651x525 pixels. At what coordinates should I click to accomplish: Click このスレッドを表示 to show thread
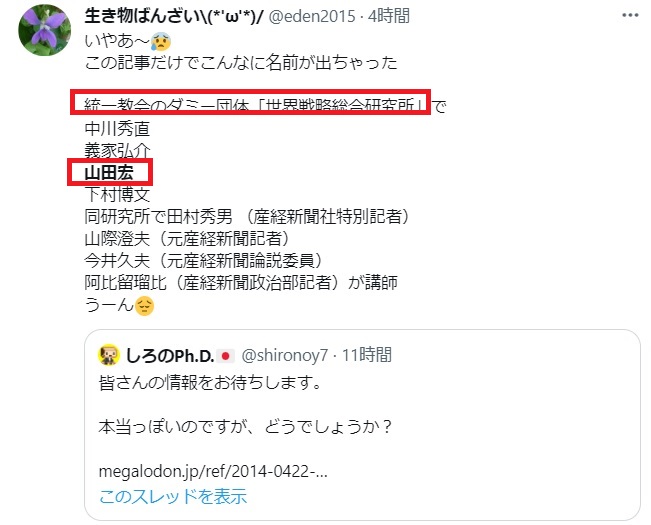pos(173,496)
